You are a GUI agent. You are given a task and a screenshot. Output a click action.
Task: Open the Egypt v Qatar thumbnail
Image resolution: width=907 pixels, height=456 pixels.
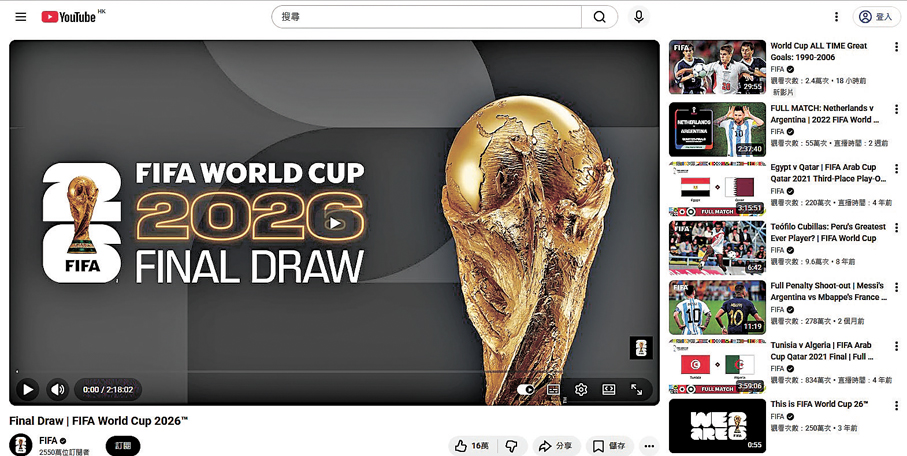(x=717, y=189)
